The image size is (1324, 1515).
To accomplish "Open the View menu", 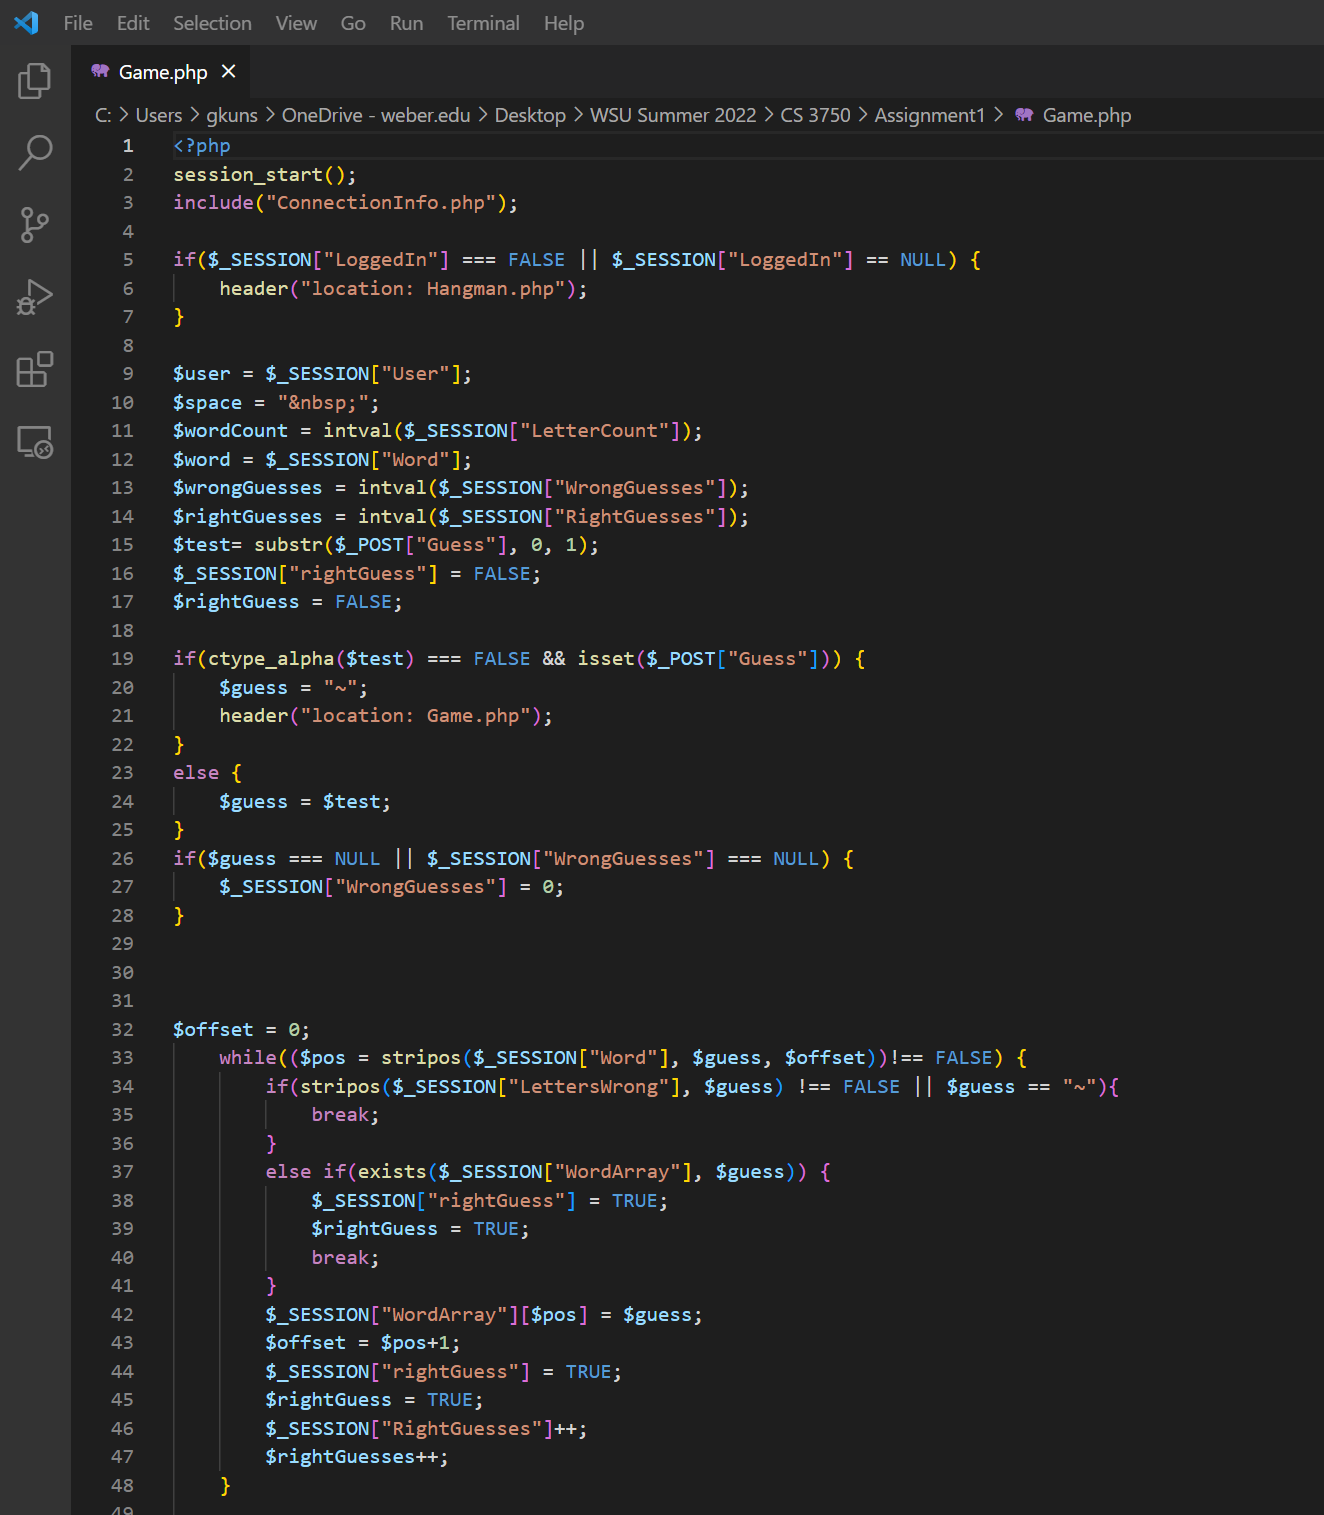I will pos(296,23).
